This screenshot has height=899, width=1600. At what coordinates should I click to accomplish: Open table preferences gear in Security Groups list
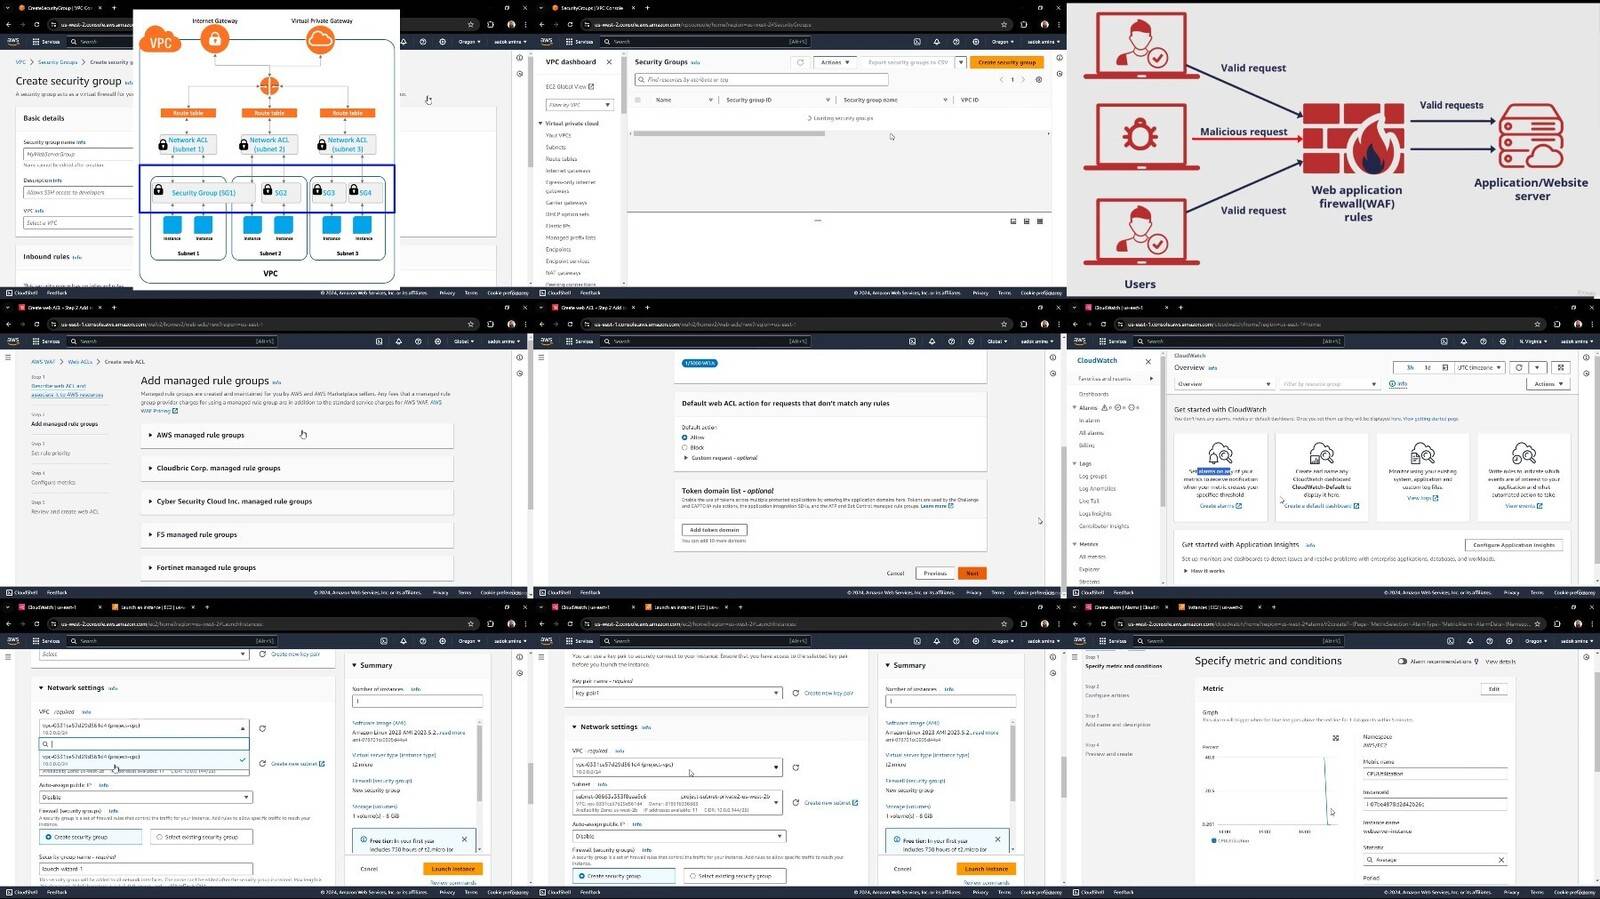click(x=1038, y=80)
